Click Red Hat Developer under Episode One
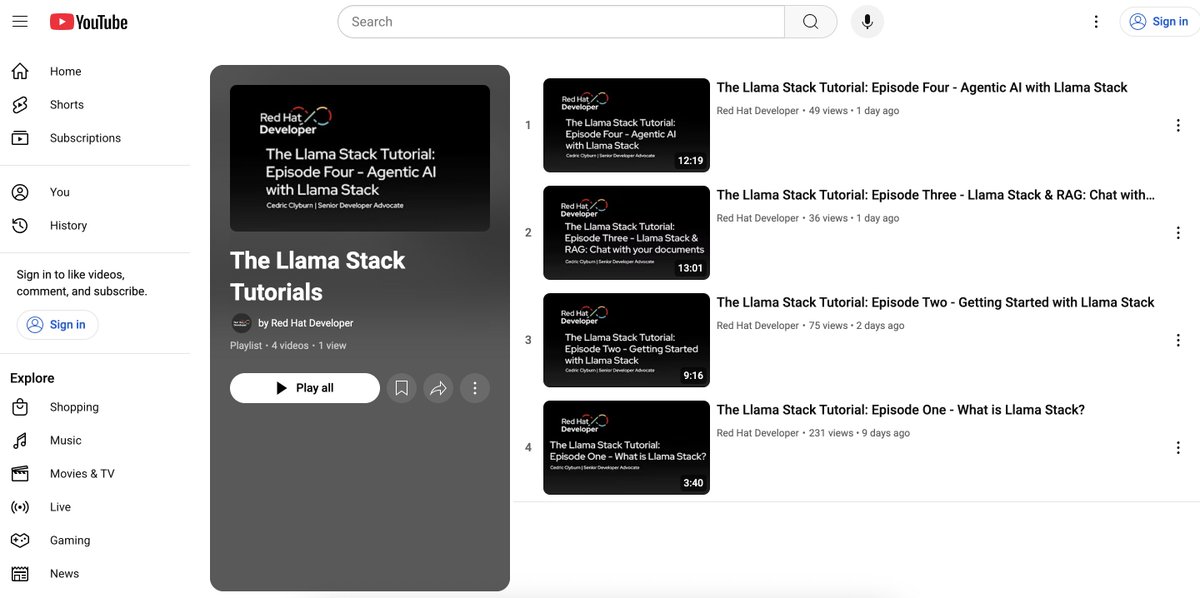 (758, 433)
